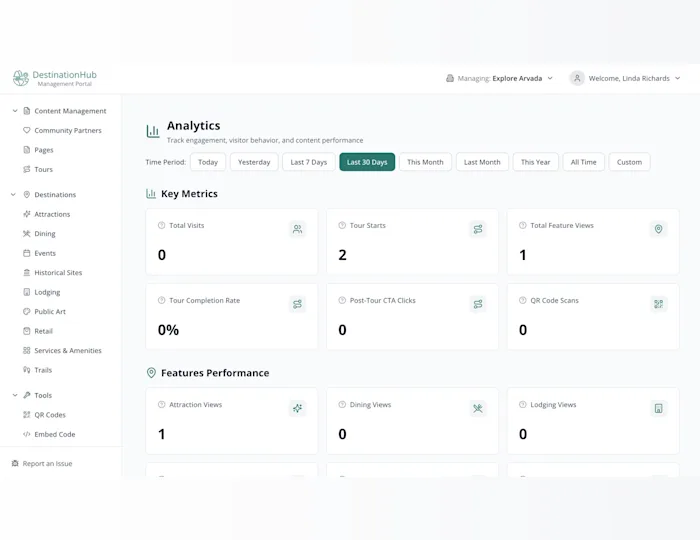The width and height of the screenshot is (700, 540).
Task: Open the Historical Sites sidebar link
Action: (x=53, y=273)
